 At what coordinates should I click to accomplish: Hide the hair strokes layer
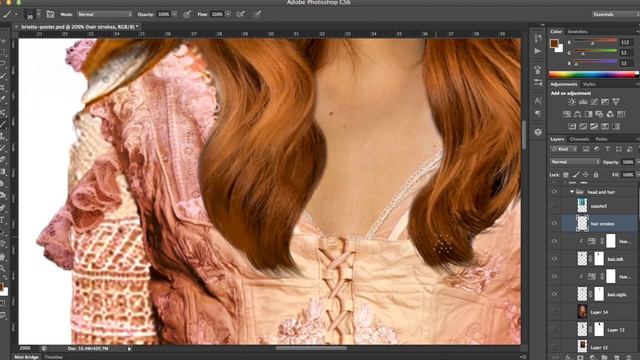[x=554, y=223]
